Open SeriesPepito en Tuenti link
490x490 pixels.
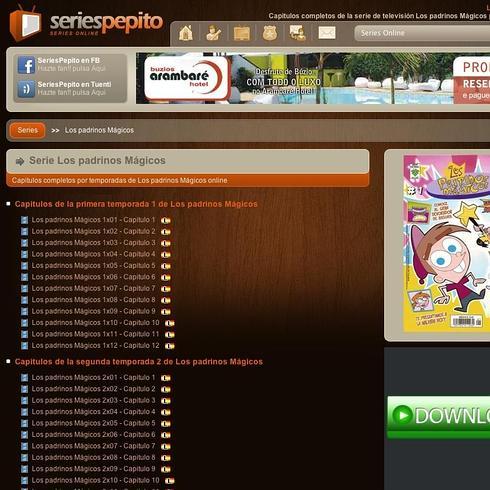point(74,84)
